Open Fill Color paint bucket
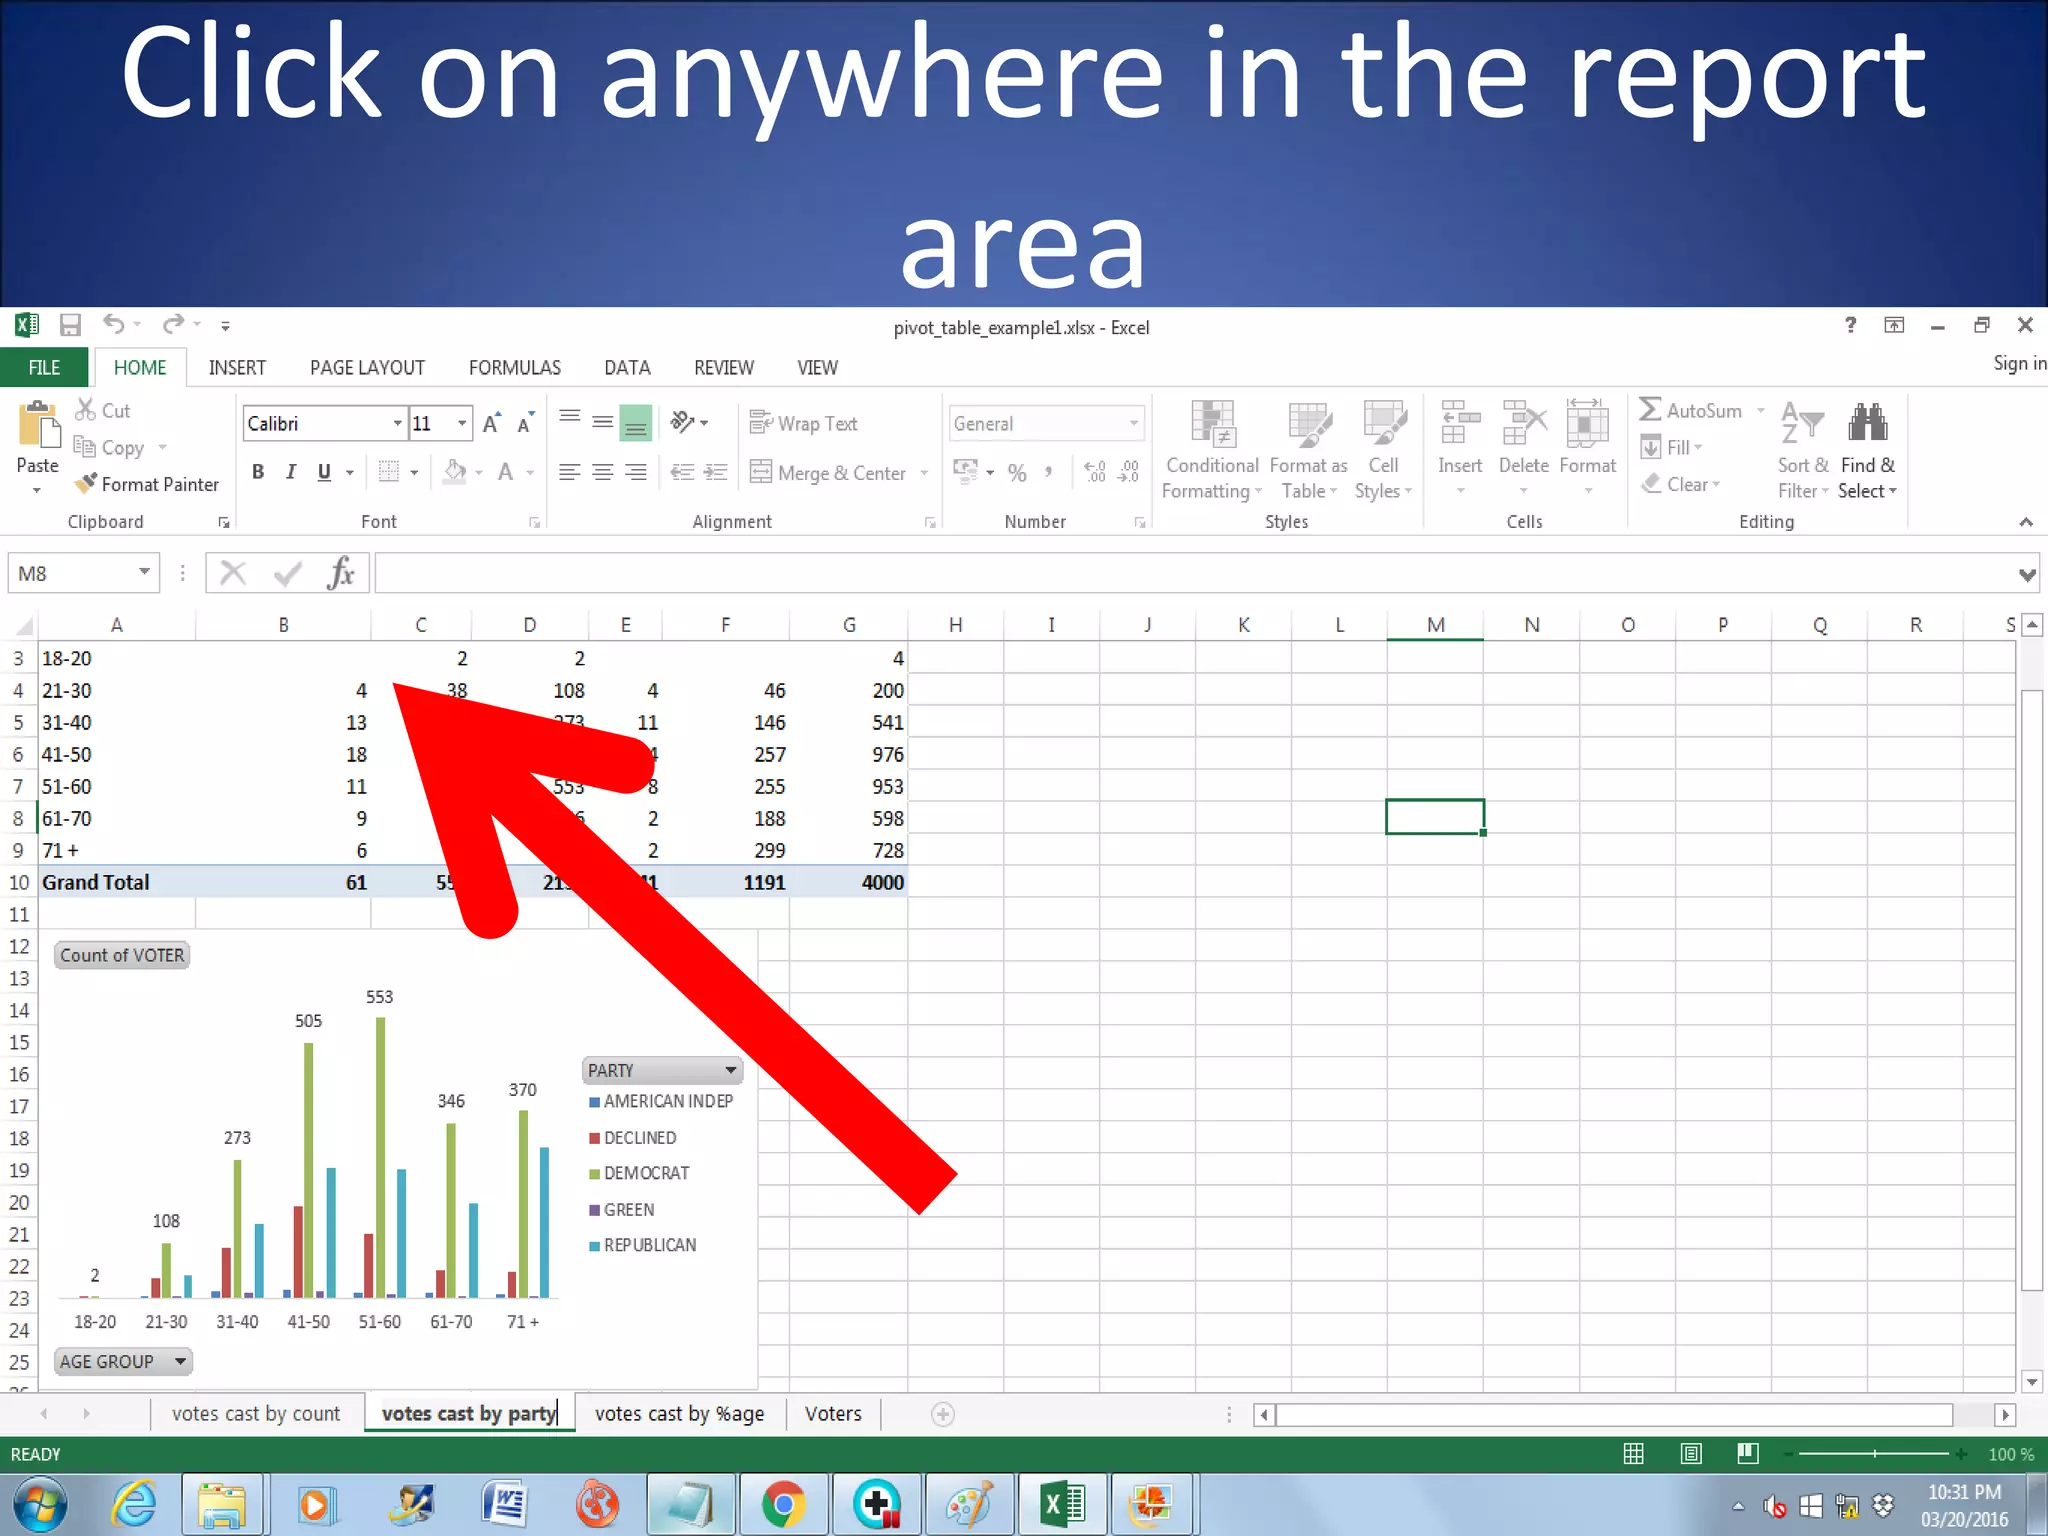The width and height of the screenshot is (2048, 1536). (x=455, y=471)
